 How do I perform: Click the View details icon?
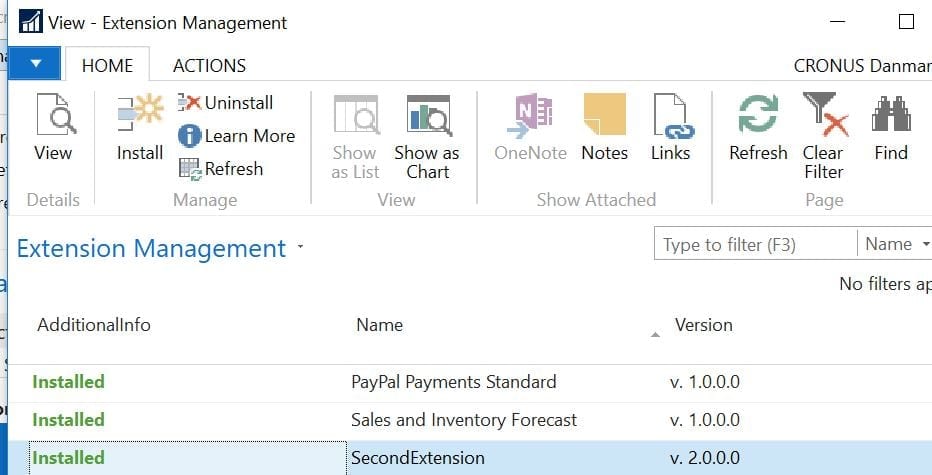pos(56,114)
